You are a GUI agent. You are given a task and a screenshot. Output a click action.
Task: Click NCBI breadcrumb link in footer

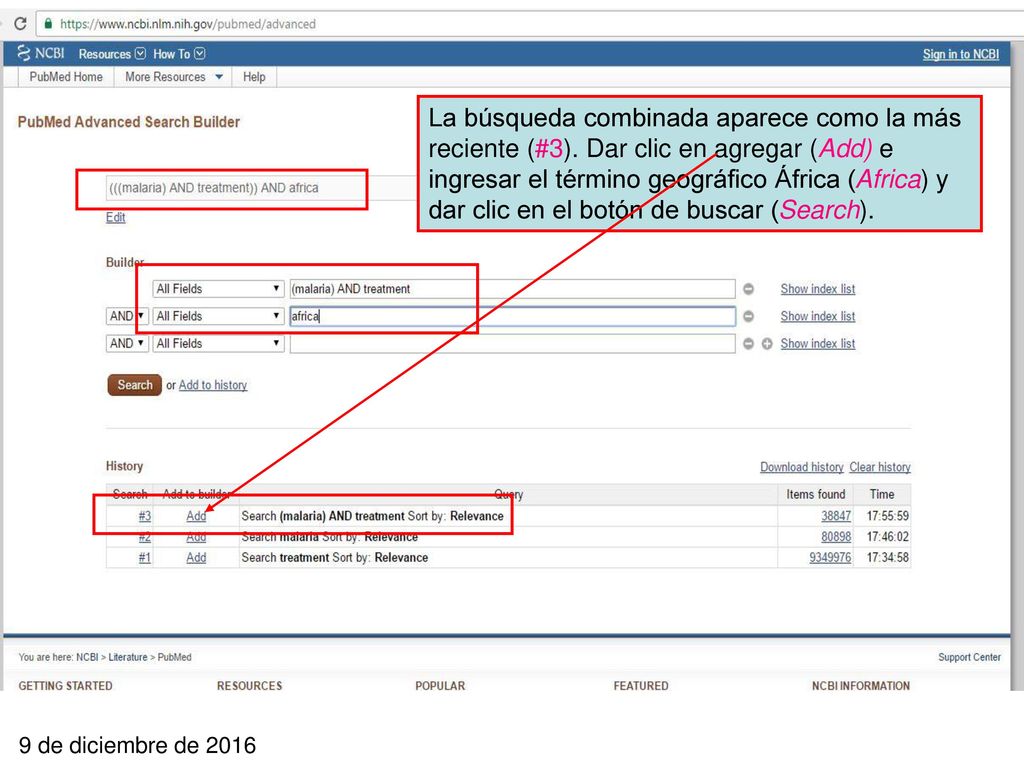click(87, 657)
